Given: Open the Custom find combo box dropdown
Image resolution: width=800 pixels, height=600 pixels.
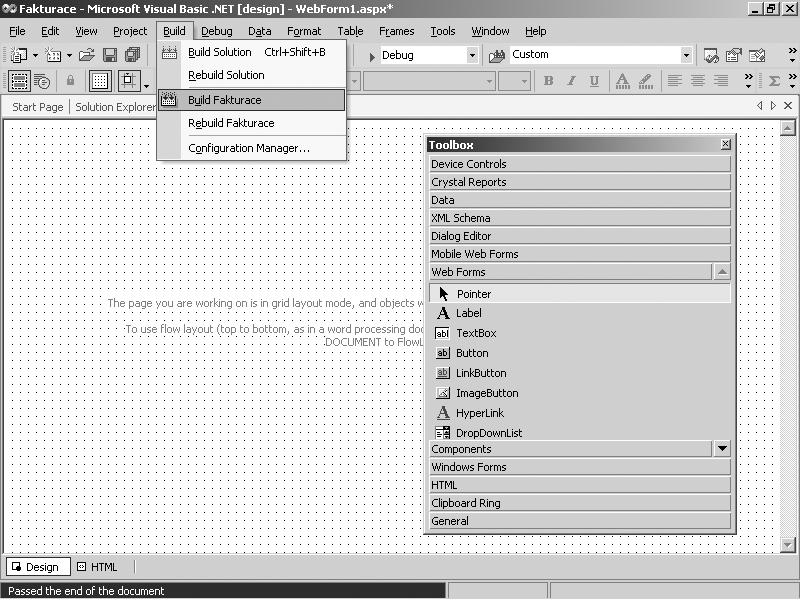Looking at the screenshot, I should tap(686, 55).
